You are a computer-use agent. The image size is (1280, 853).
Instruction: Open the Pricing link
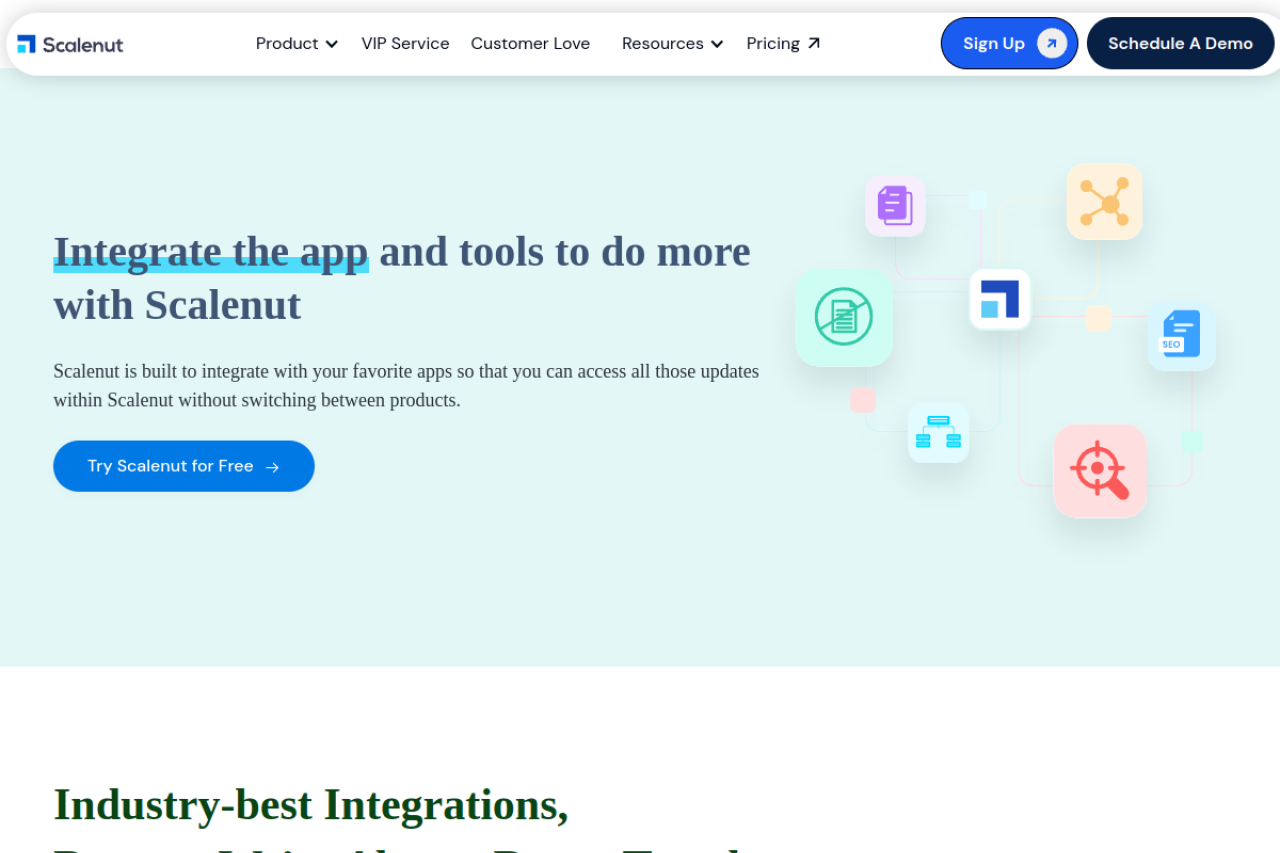pos(783,44)
